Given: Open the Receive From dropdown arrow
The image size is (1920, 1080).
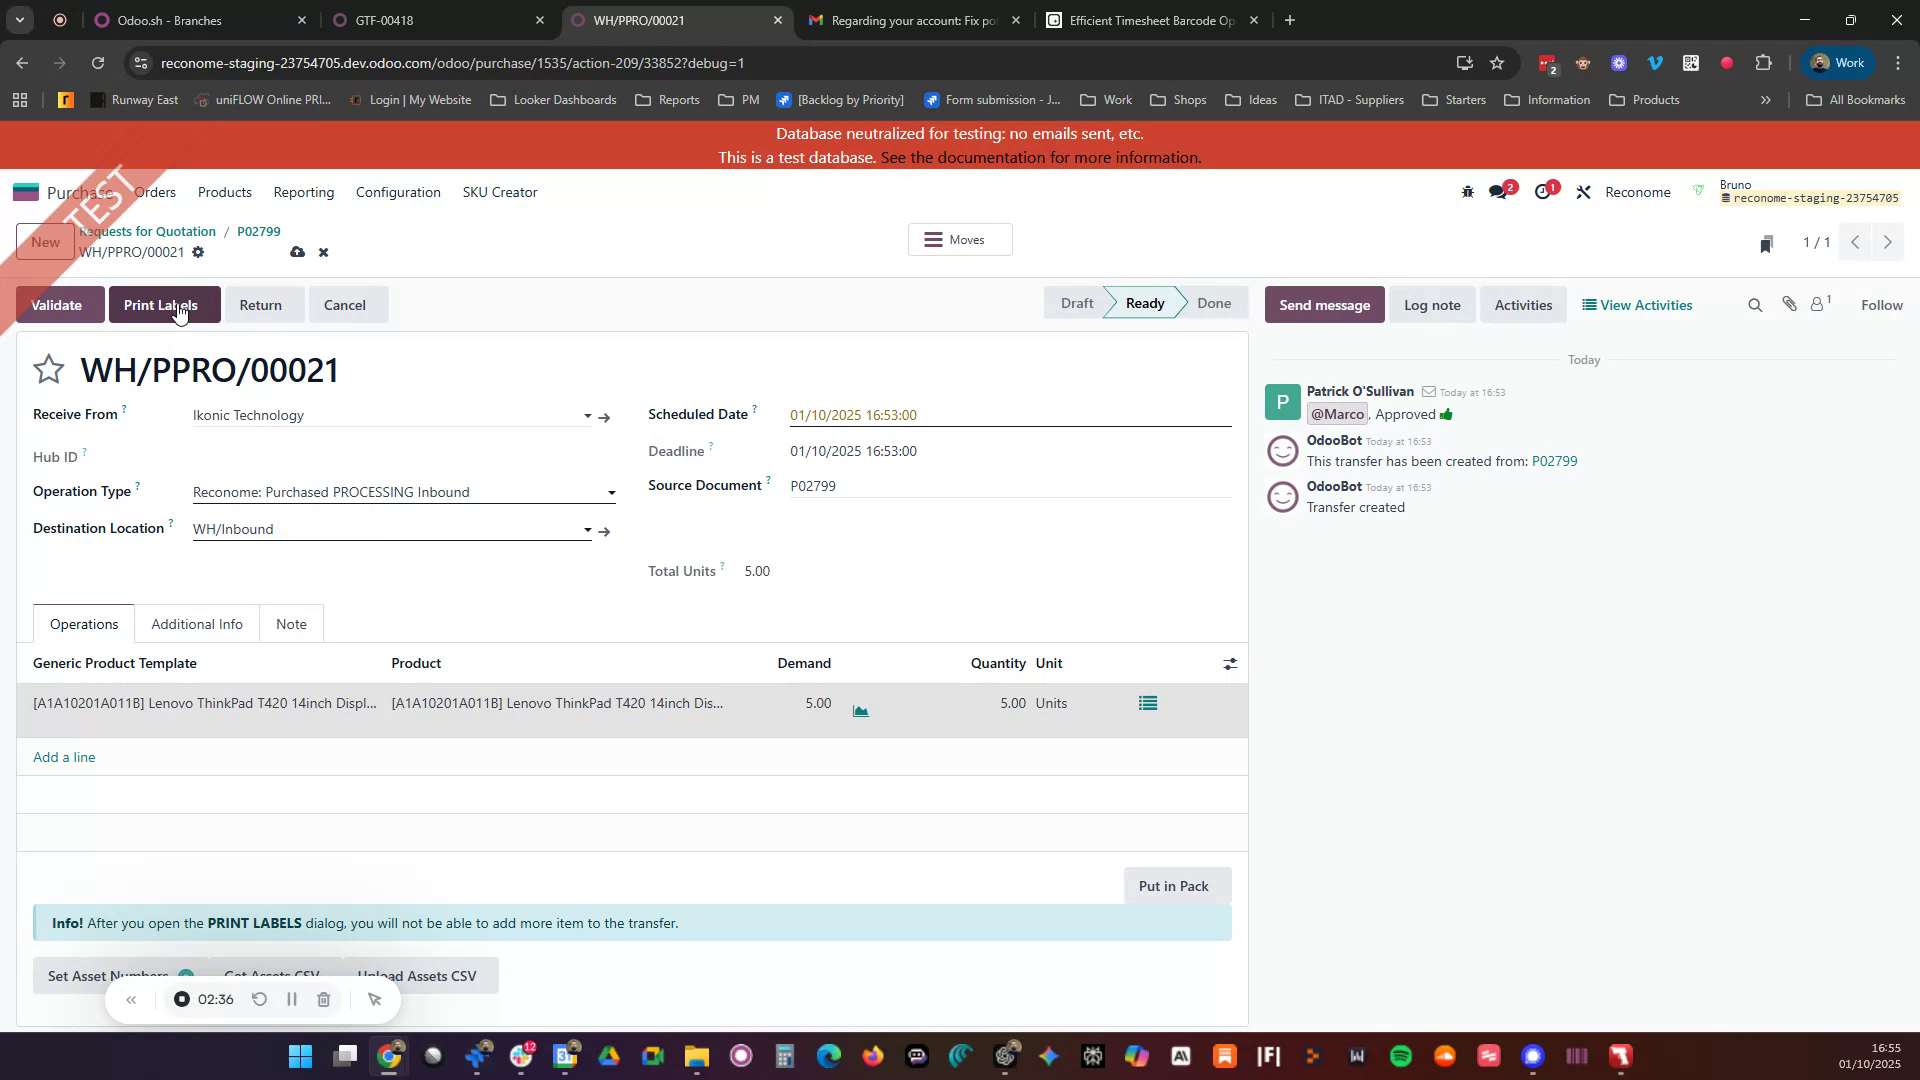Looking at the screenshot, I should [x=587, y=415].
